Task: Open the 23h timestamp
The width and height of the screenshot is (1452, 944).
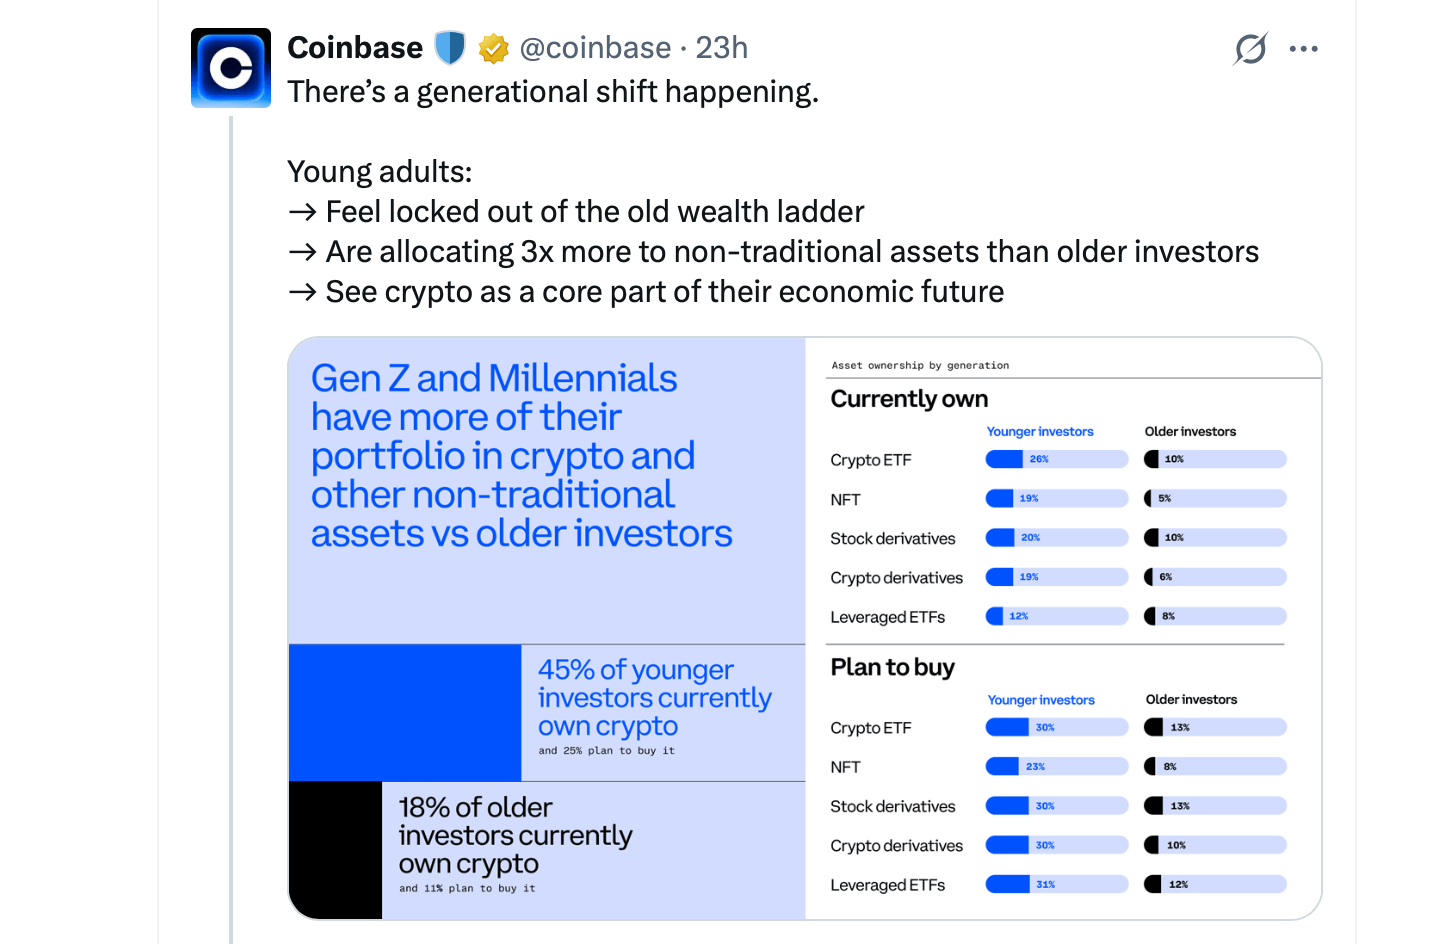Action: (722, 47)
